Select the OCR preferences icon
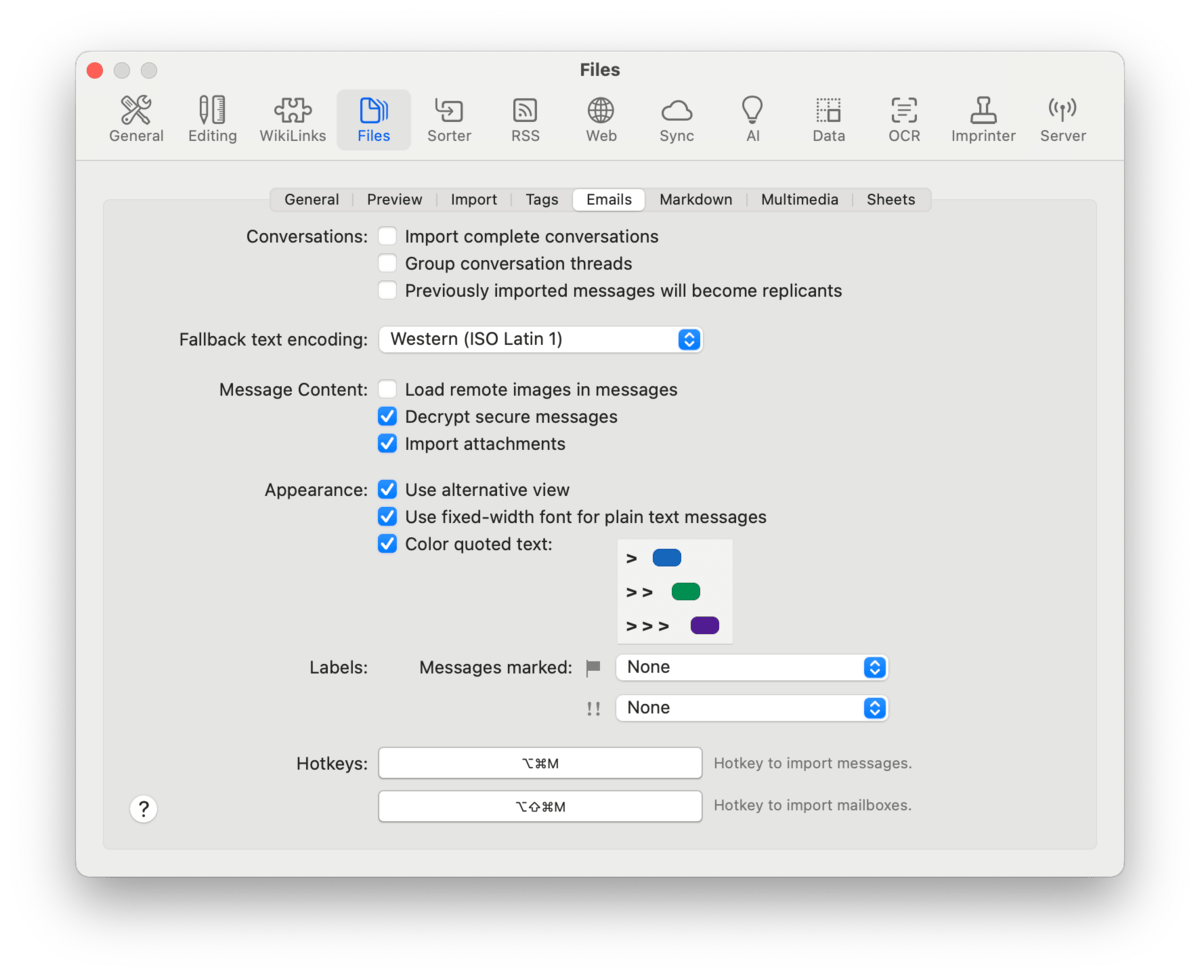 coord(904,120)
